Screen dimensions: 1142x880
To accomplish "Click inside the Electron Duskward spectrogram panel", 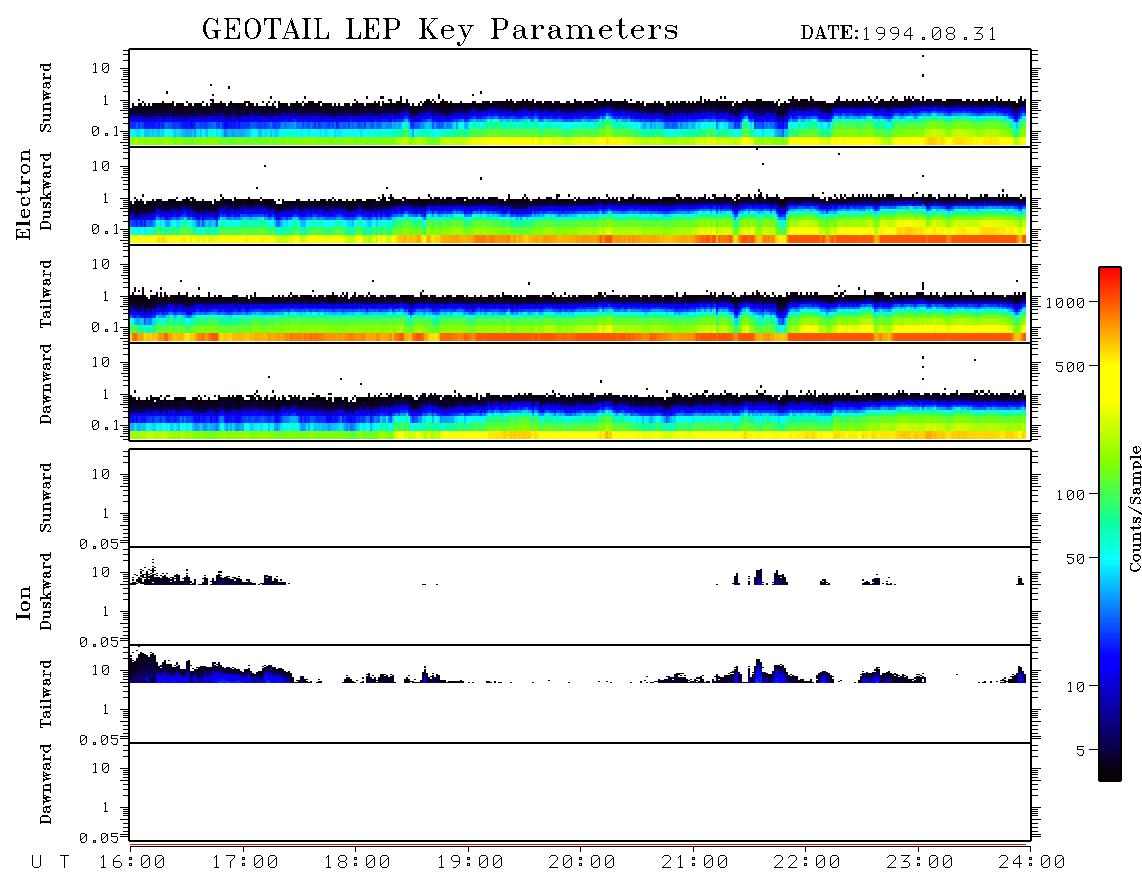I will [x=580, y=195].
